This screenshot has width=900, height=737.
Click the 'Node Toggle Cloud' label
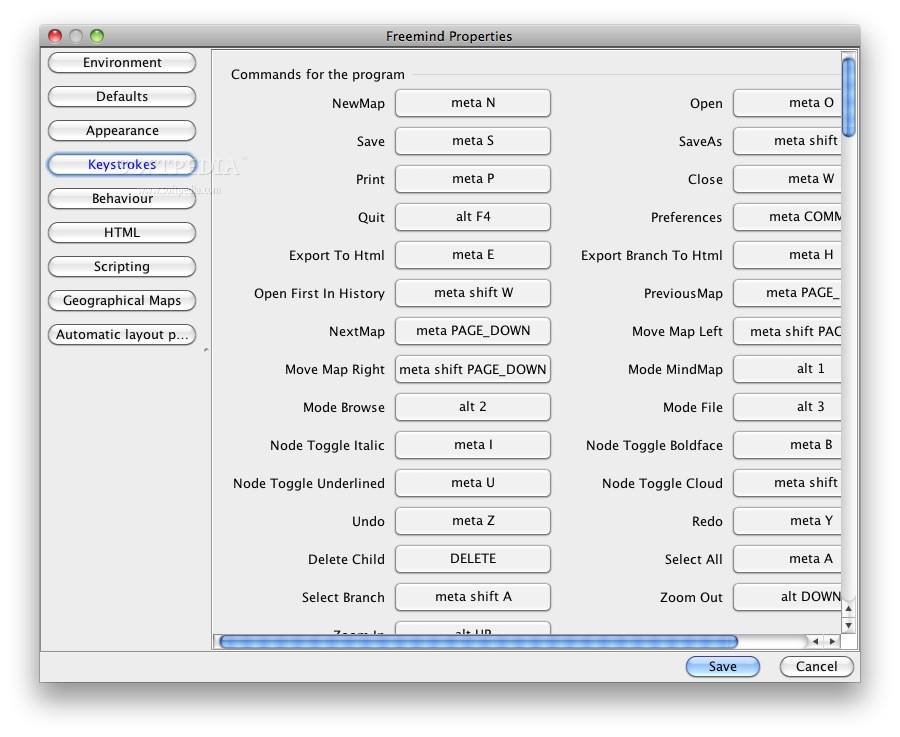coord(662,483)
